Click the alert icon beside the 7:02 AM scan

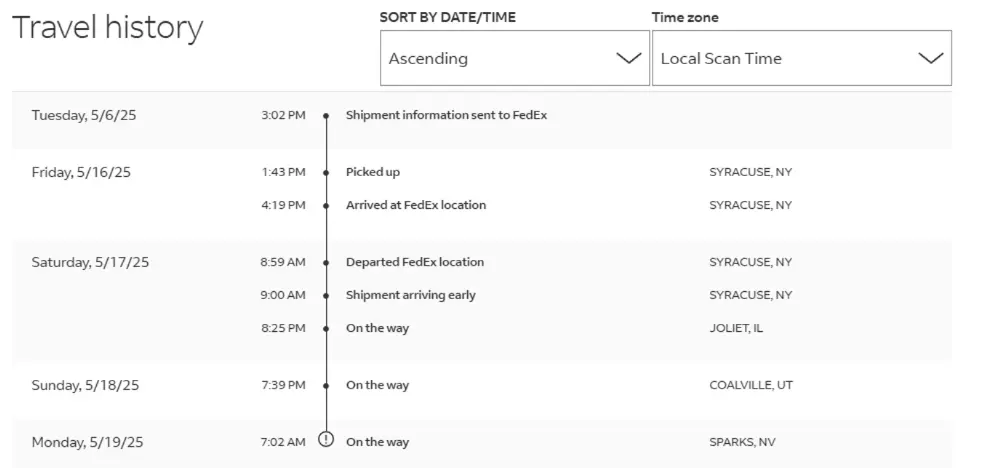coord(325,441)
